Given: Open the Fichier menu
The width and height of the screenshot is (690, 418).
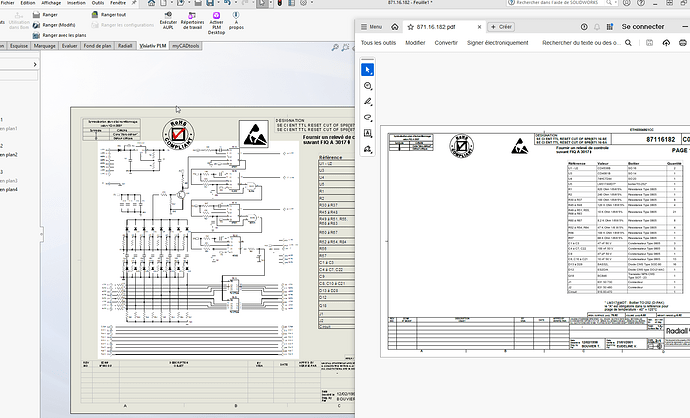Looking at the screenshot, I should 7,3.
